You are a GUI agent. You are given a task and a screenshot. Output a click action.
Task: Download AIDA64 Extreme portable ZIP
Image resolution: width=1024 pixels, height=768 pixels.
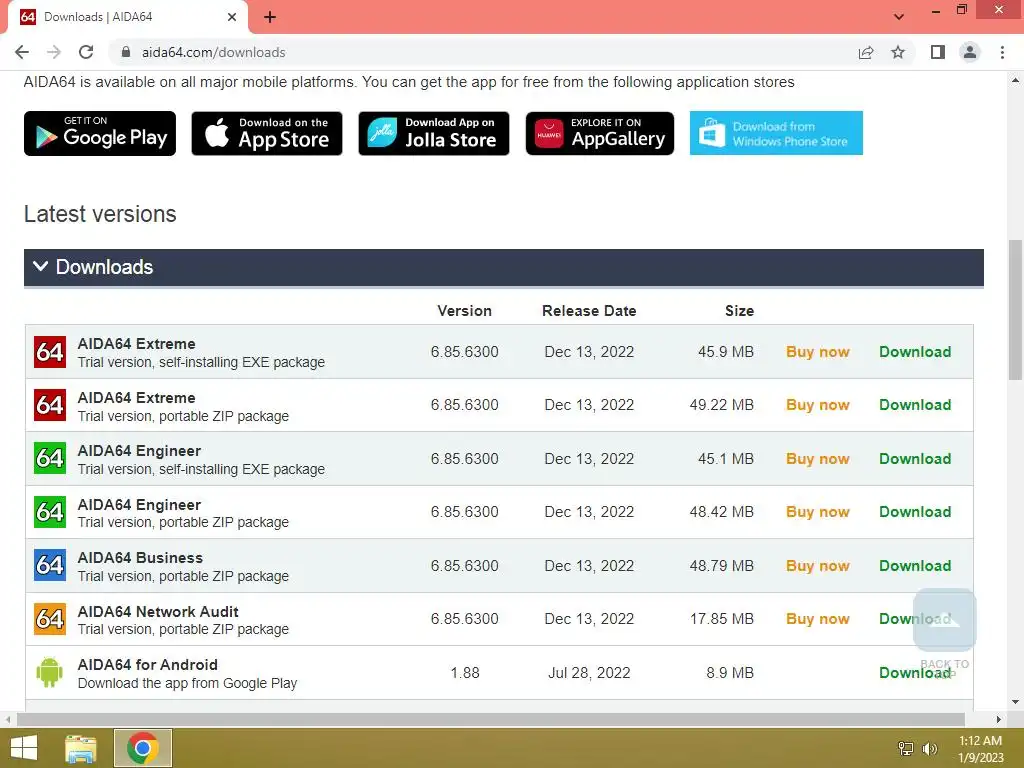click(x=915, y=405)
